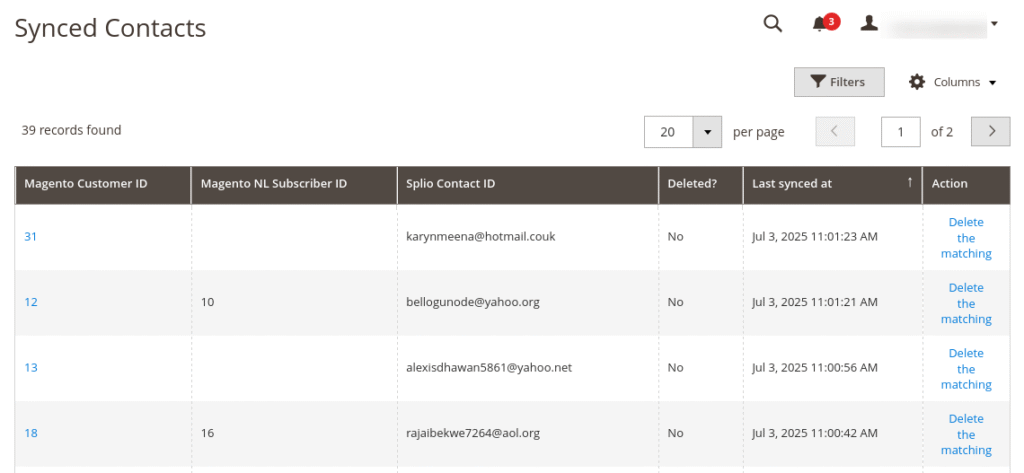Click the previous page arrow
The width and height of the screenshot is (1024, 473).
835,131
